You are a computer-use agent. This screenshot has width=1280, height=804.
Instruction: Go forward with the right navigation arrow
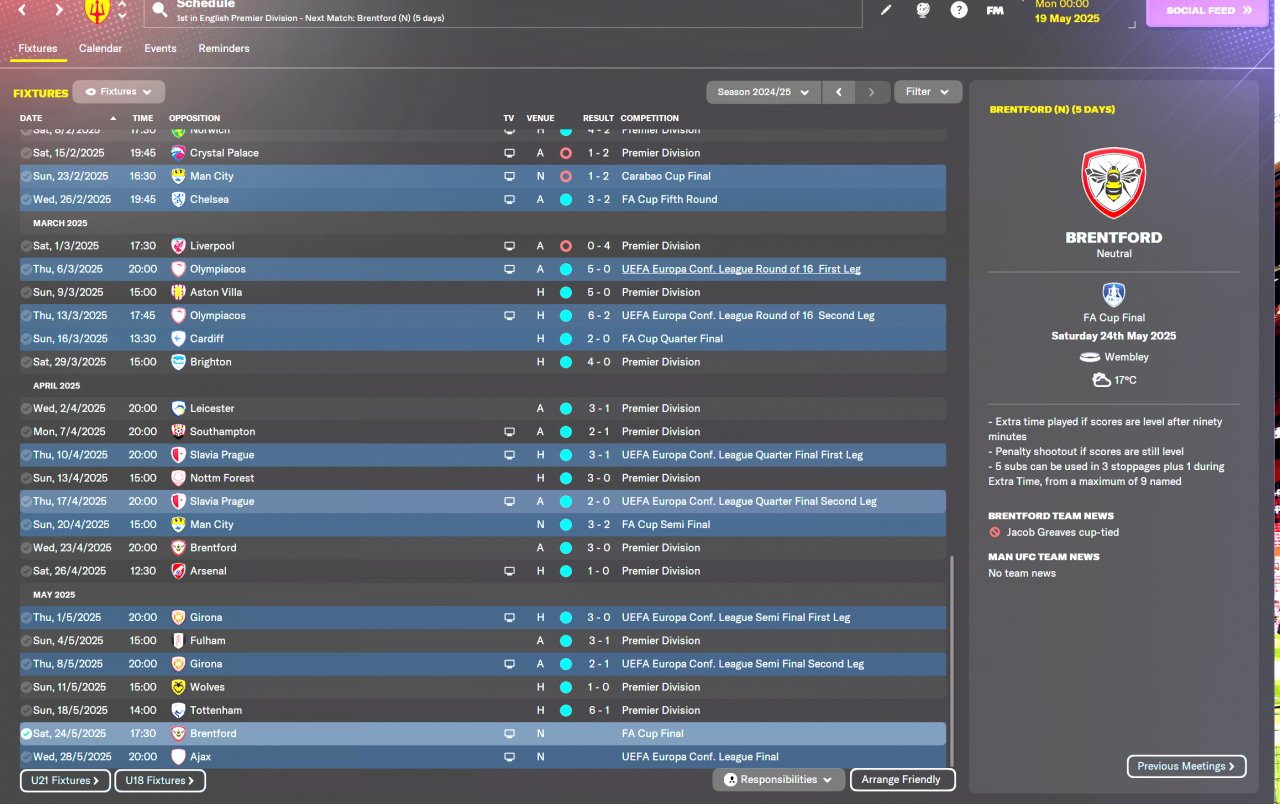59,10
